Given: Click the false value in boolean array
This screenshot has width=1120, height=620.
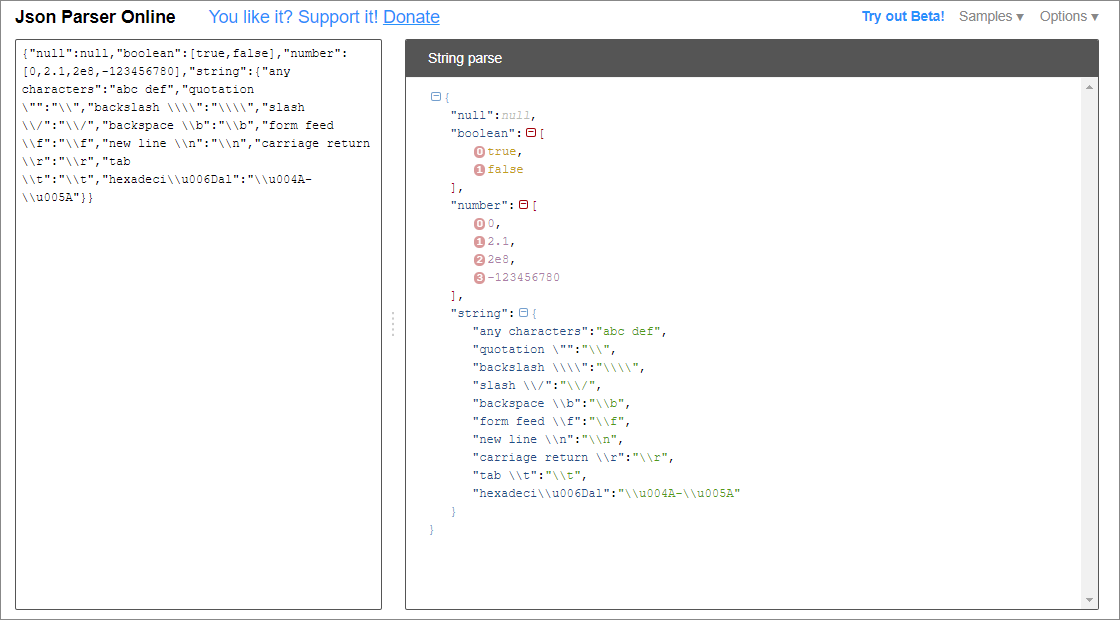Looking at the screenshot, I should click(x=506, y=169).
